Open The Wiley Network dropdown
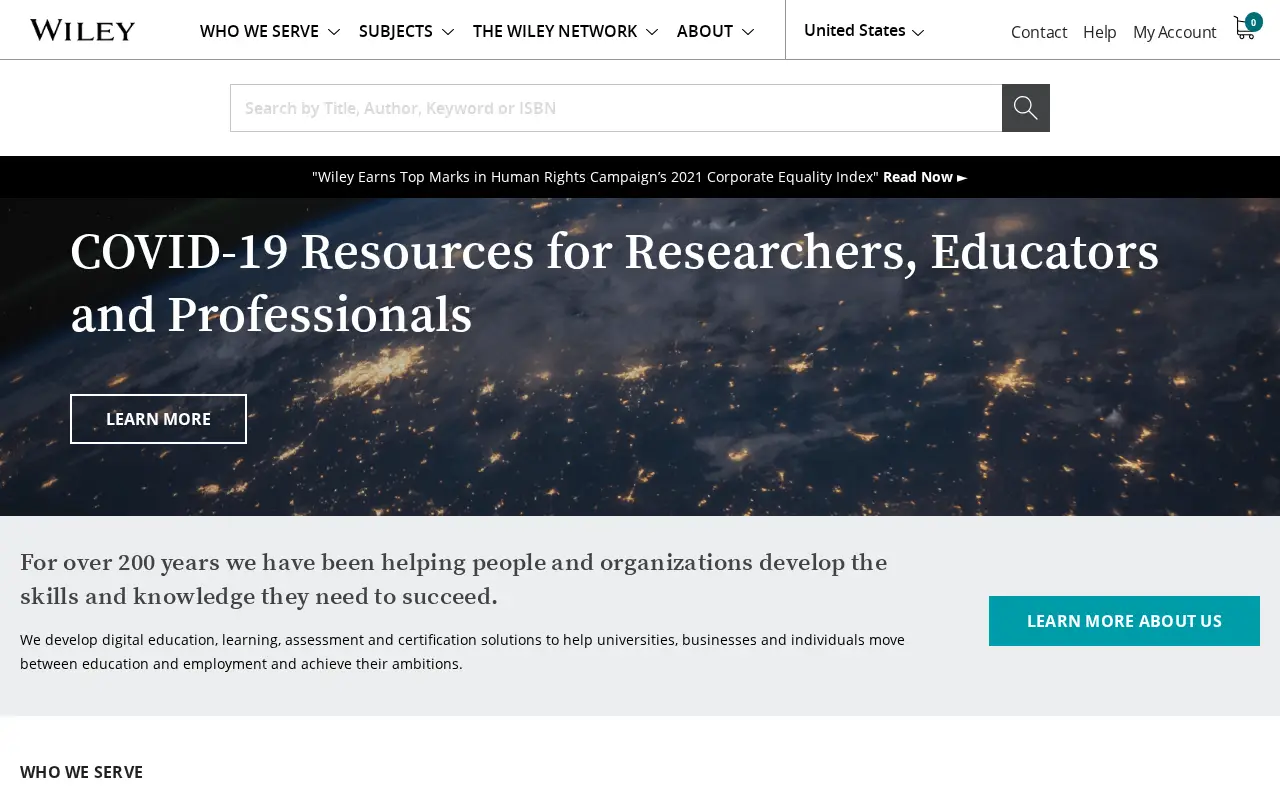Image resolution: width=1280 pixels, height=800 pixels. [566, 31]
